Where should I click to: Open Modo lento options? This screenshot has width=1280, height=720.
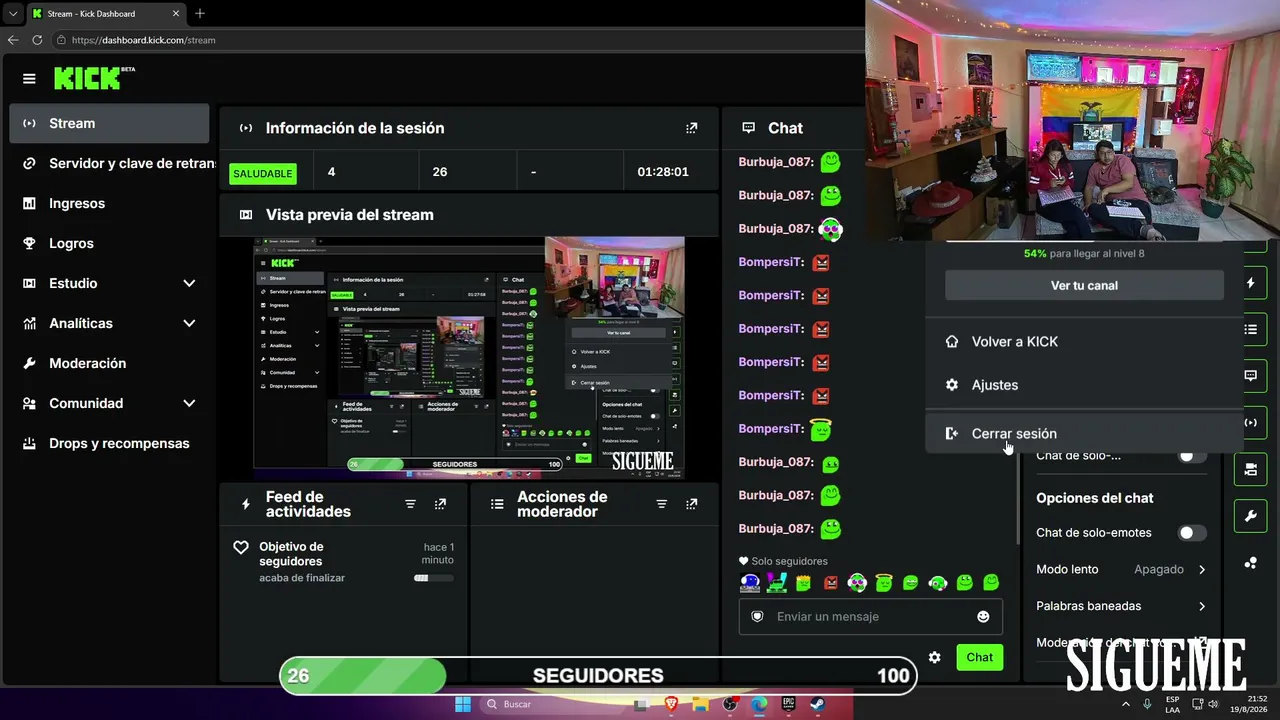1122,569
